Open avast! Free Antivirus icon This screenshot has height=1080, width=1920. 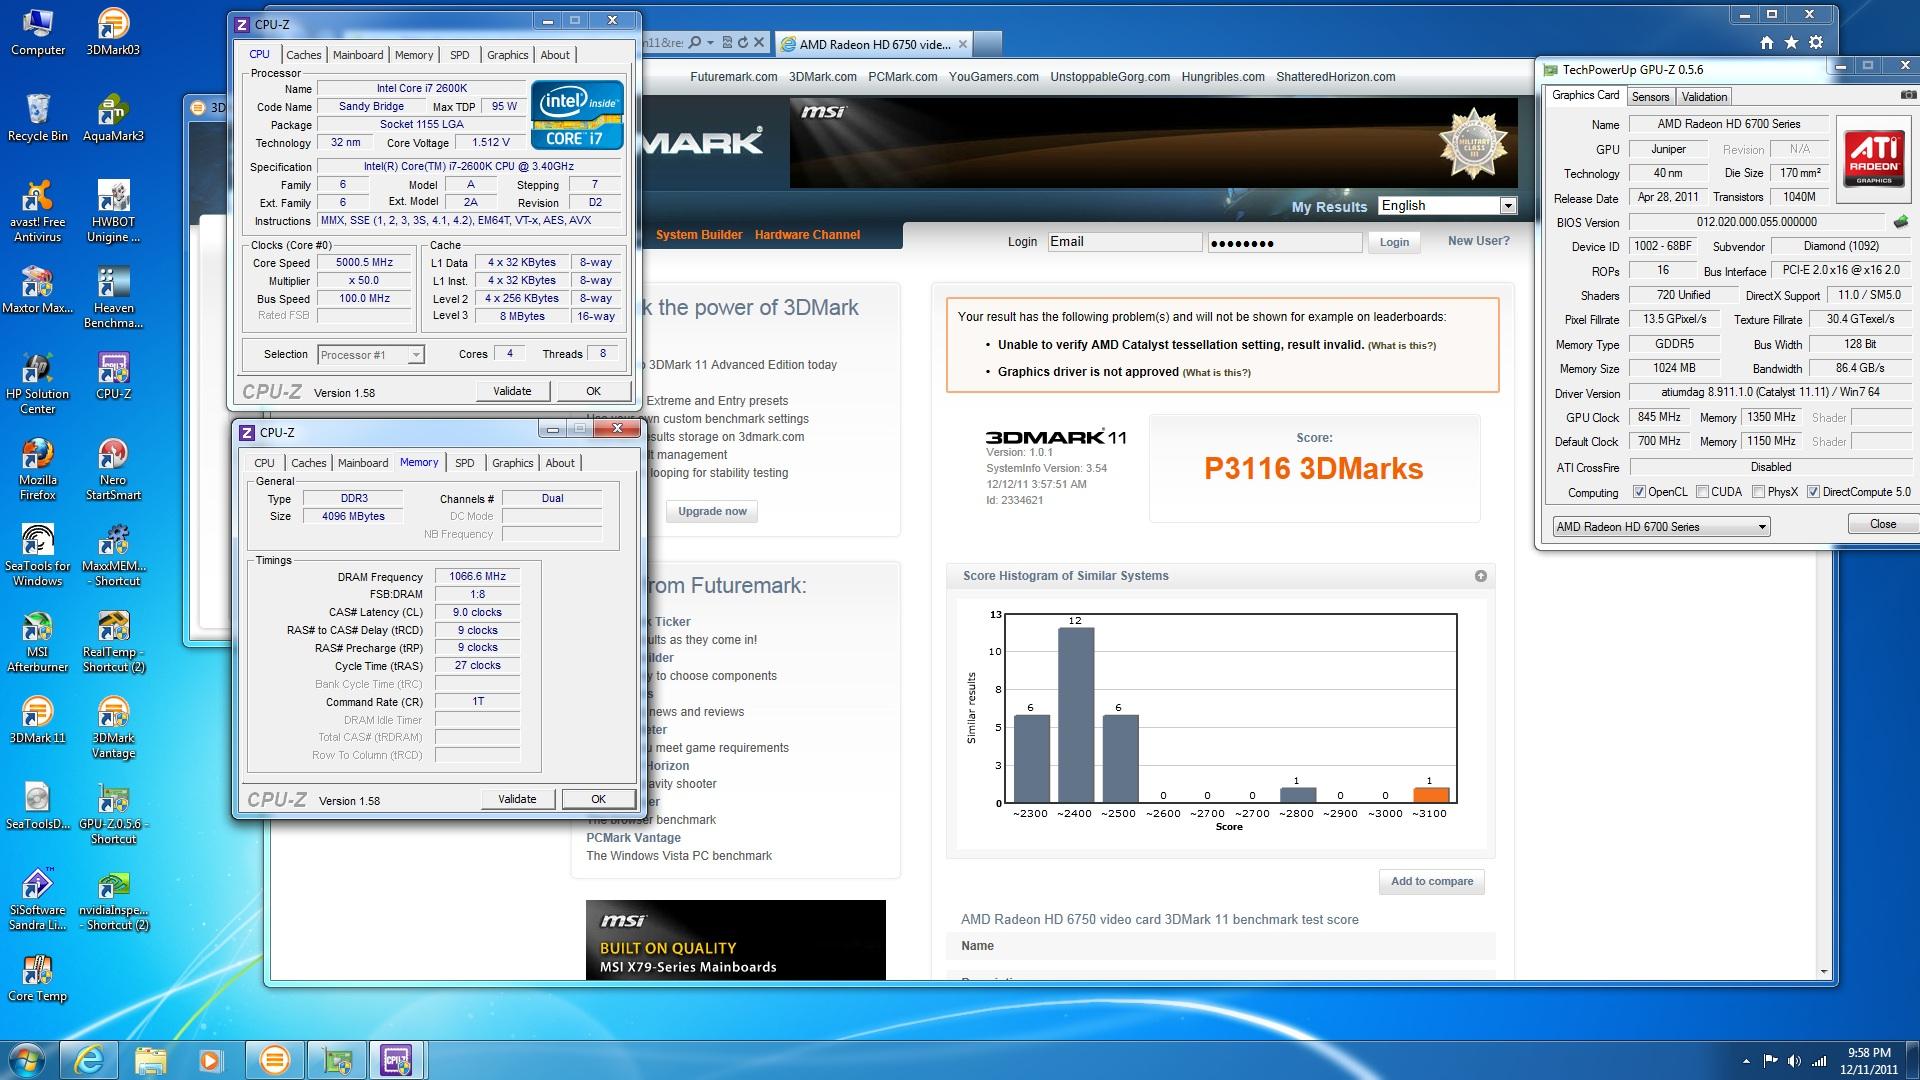[x=38, y=211]
